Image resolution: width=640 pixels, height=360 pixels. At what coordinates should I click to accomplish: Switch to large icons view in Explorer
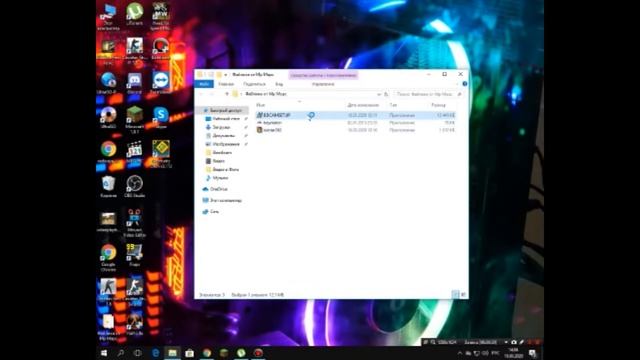point(463,294)
